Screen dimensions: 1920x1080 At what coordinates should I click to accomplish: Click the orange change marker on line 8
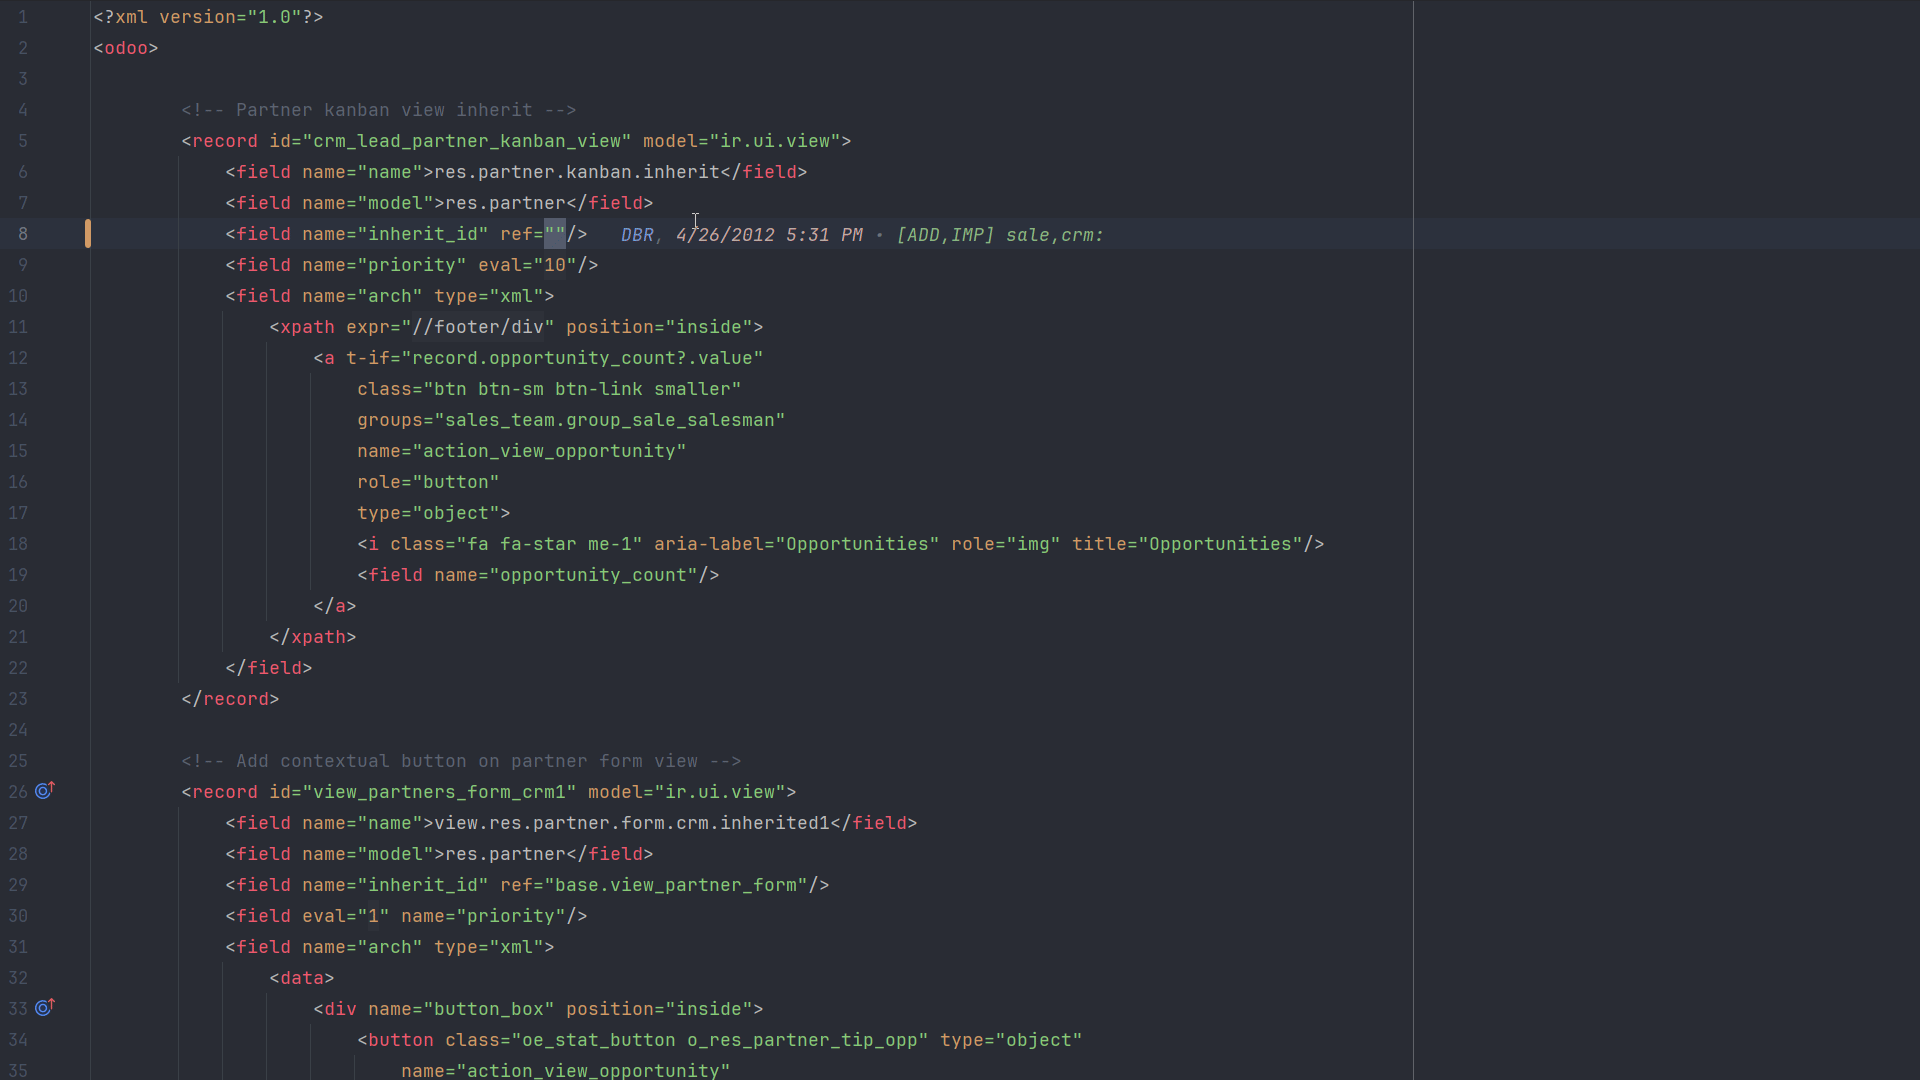pyautogui.click(x=88, y=234)
